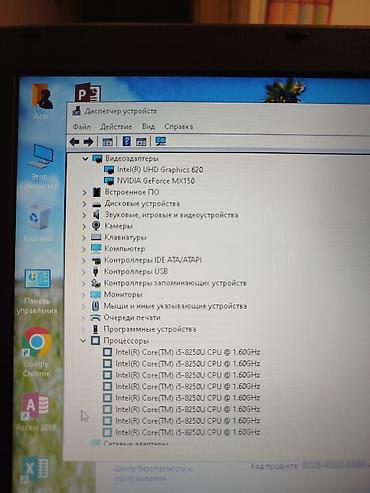Click the monitor scan-hardware toolbar icon
The width and height of the screenshot is (370, 493).
tap(161, 141)
